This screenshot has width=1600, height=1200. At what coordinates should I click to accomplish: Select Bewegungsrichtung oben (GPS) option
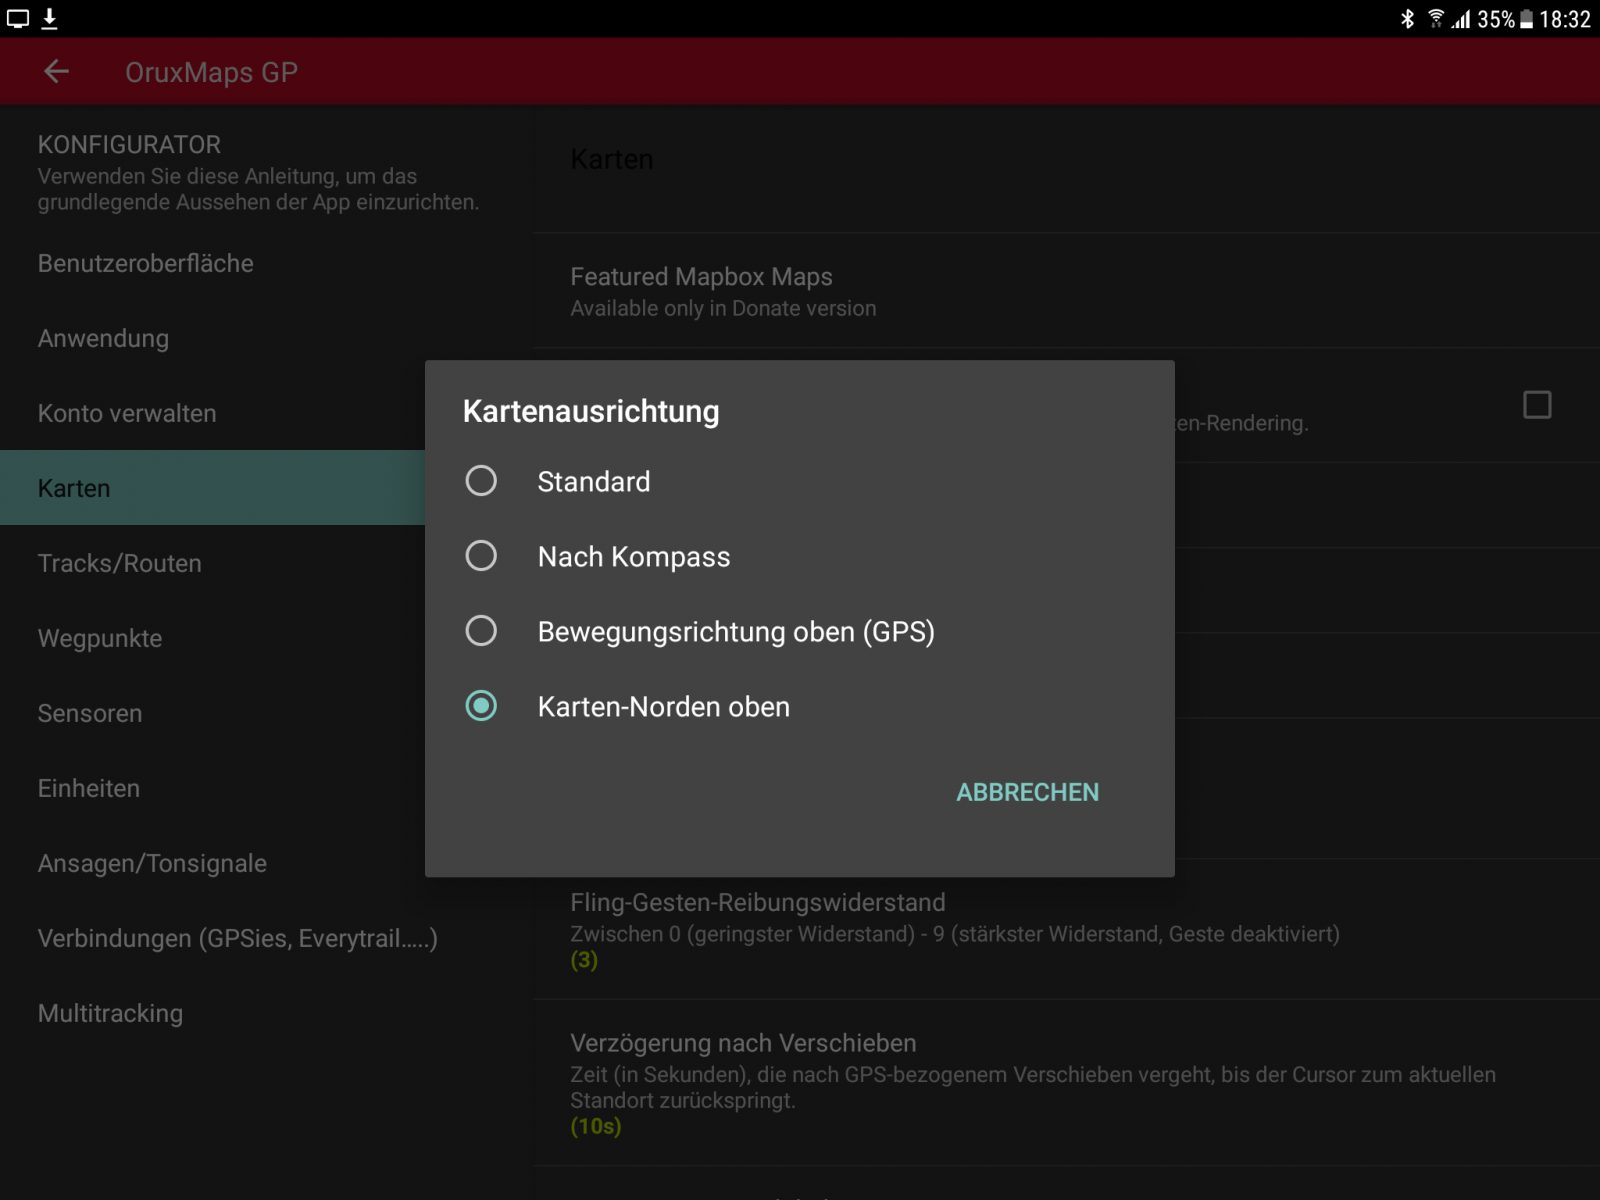pyautogui.click(x=481, y=631)
